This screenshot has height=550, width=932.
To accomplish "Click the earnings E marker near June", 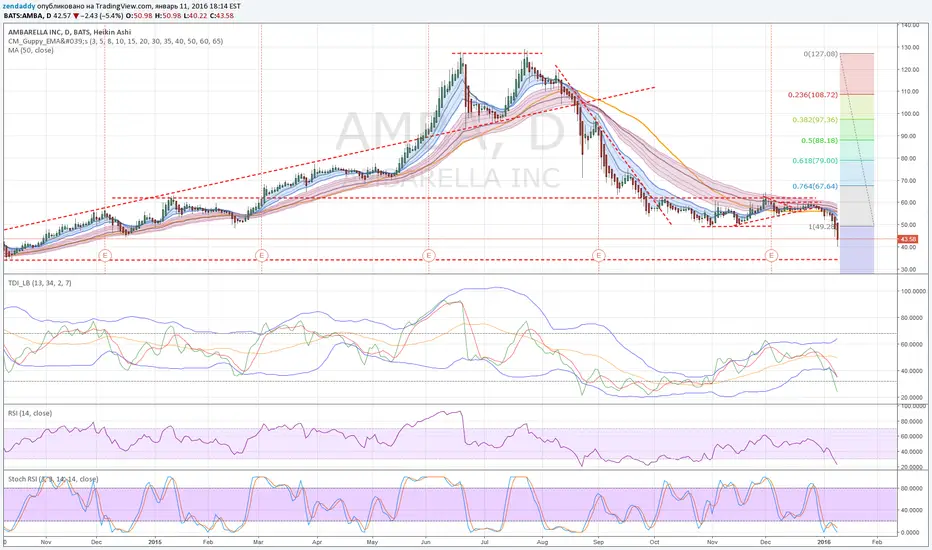I will click(x=429, y=255).
